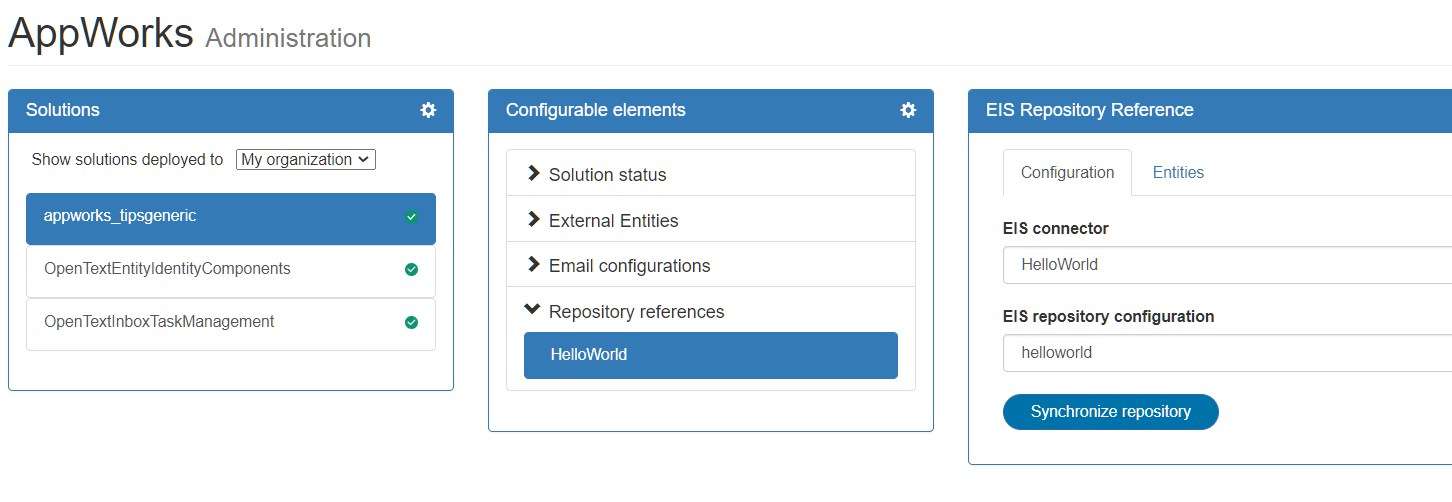The image size is (1452, 502).
Task: Click the Synchronize repository button
Action: pyautogui.click(x=1110, y=411)
